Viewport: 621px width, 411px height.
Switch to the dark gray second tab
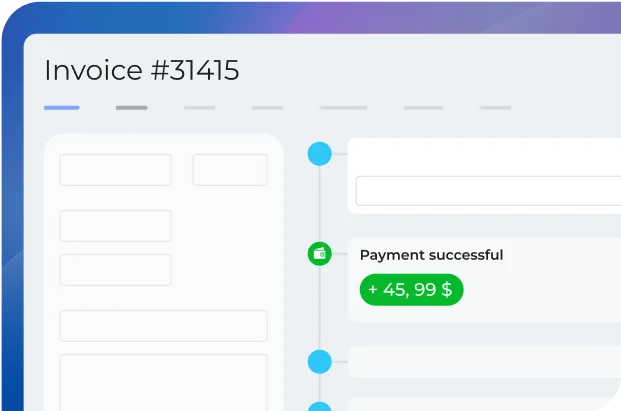click(131, 107)
